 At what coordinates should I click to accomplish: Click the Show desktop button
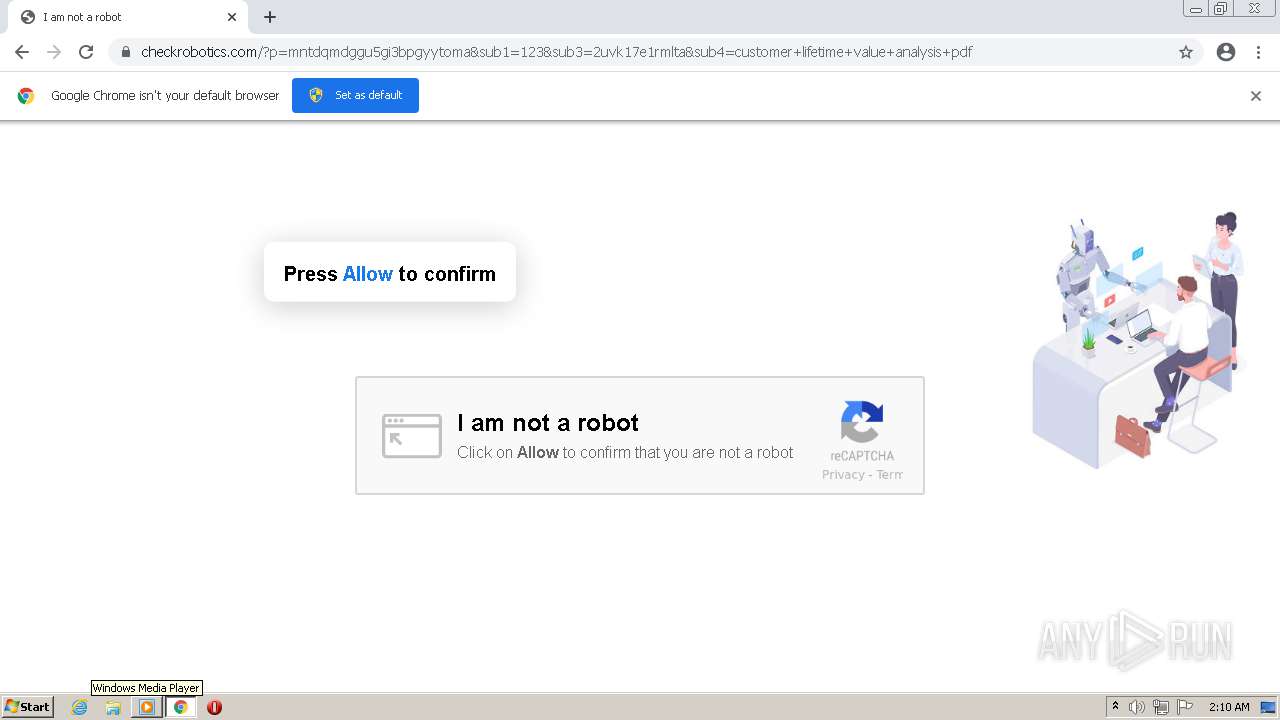[1269, 707]
